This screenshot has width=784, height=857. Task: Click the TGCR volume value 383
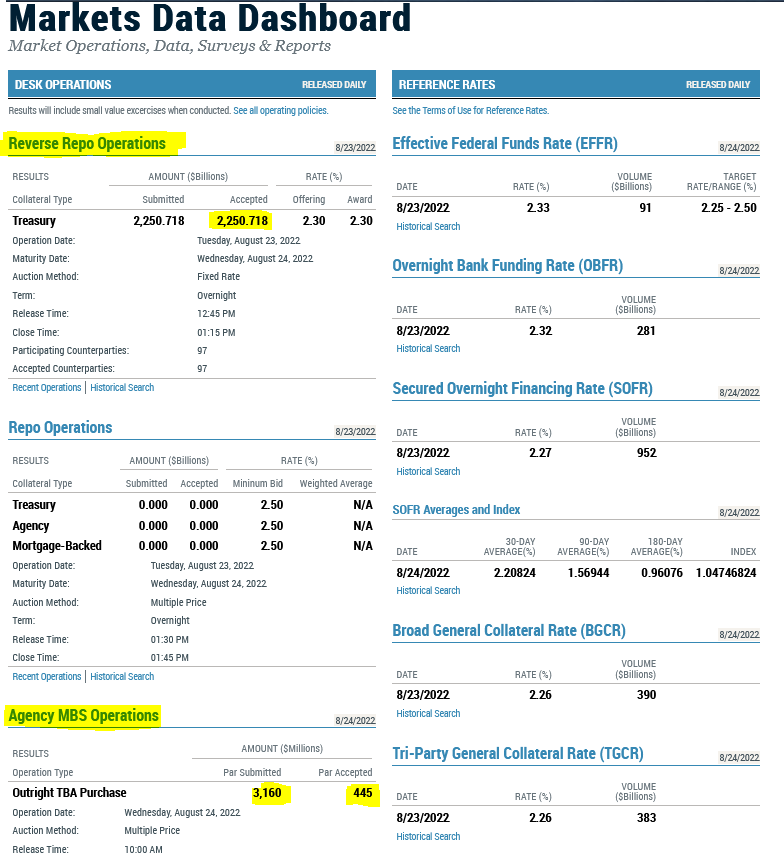point(646,818)
